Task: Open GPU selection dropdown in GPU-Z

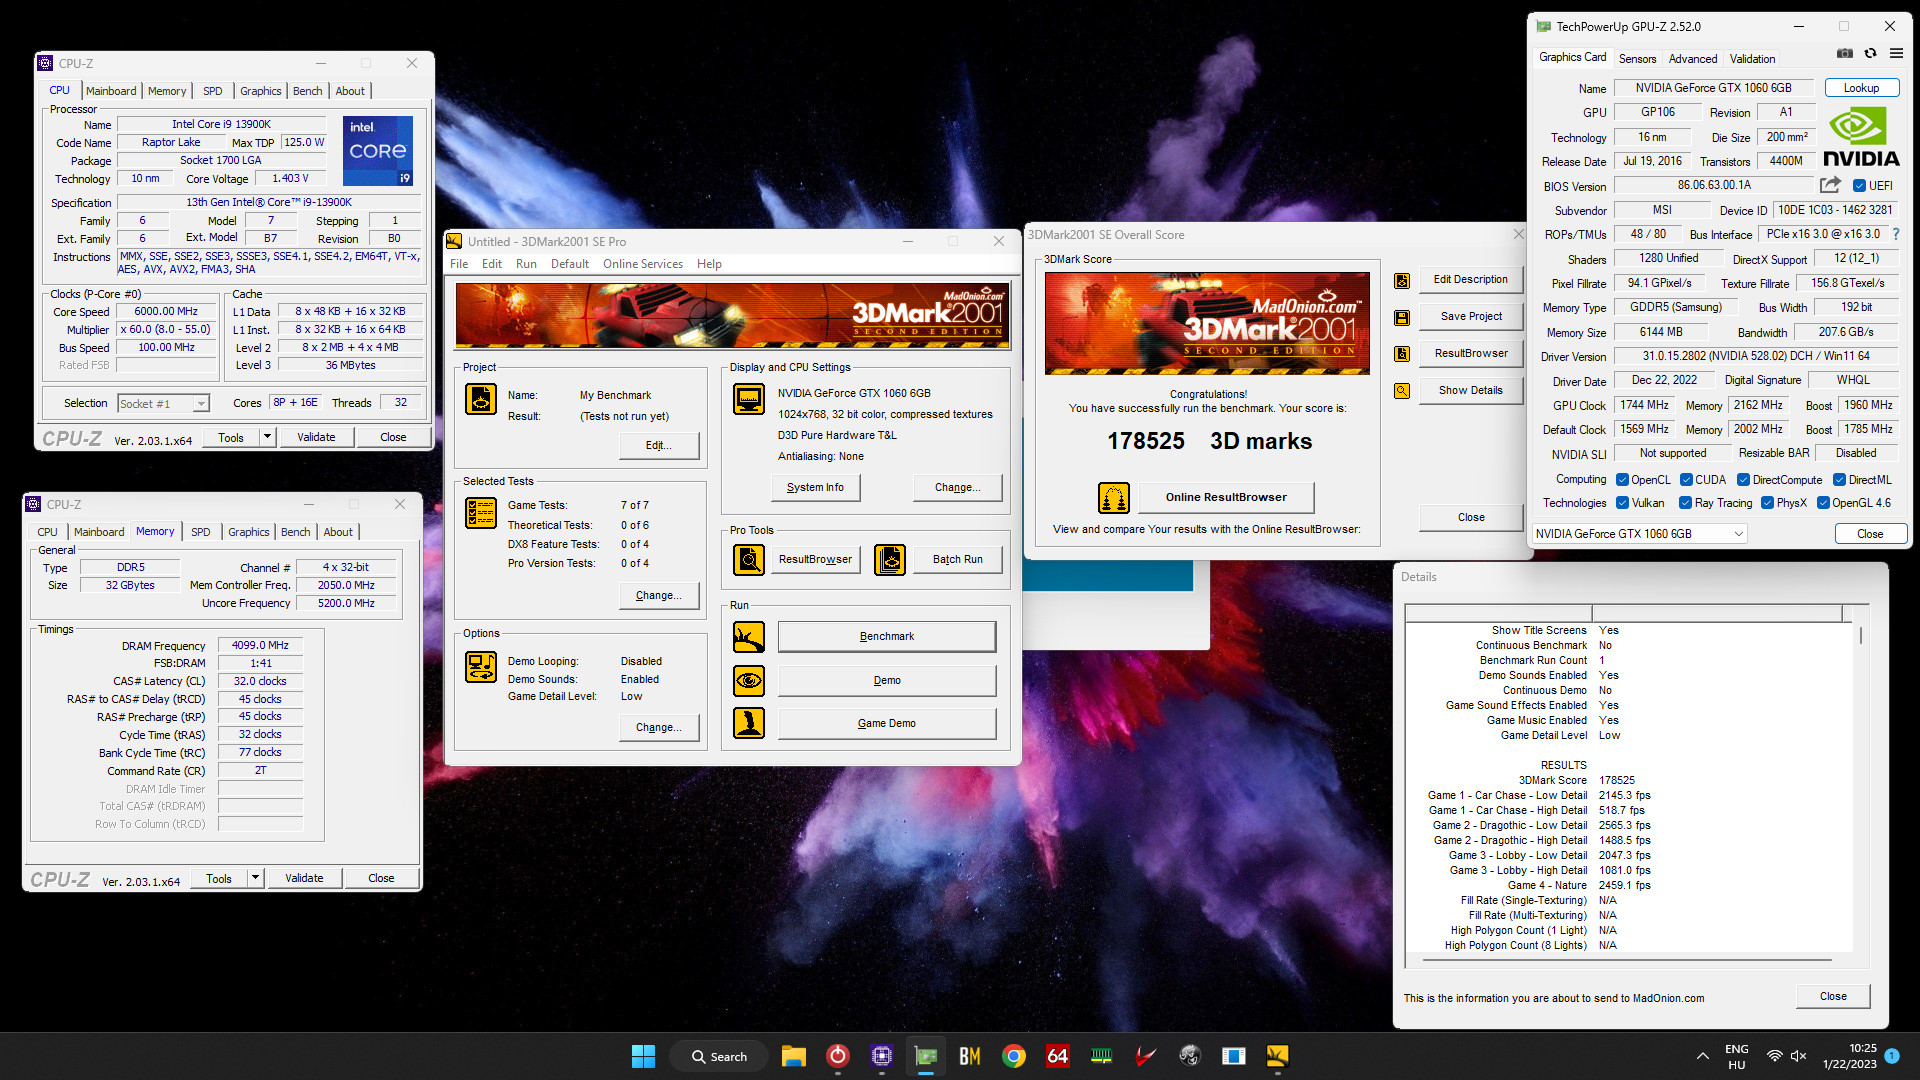Action: point(1638,534)
